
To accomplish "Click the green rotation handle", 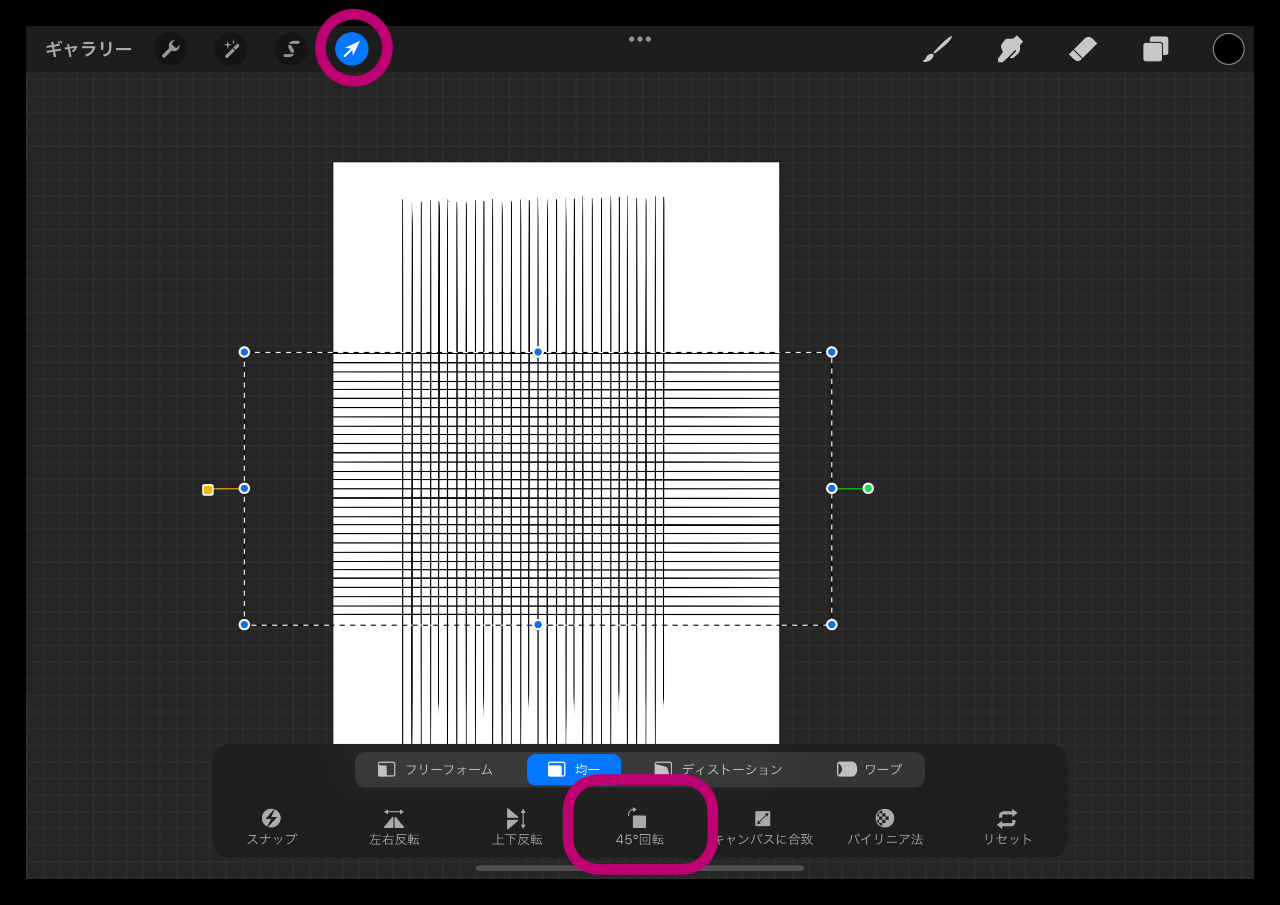I will pyautogui.click(x=868, y=488).
